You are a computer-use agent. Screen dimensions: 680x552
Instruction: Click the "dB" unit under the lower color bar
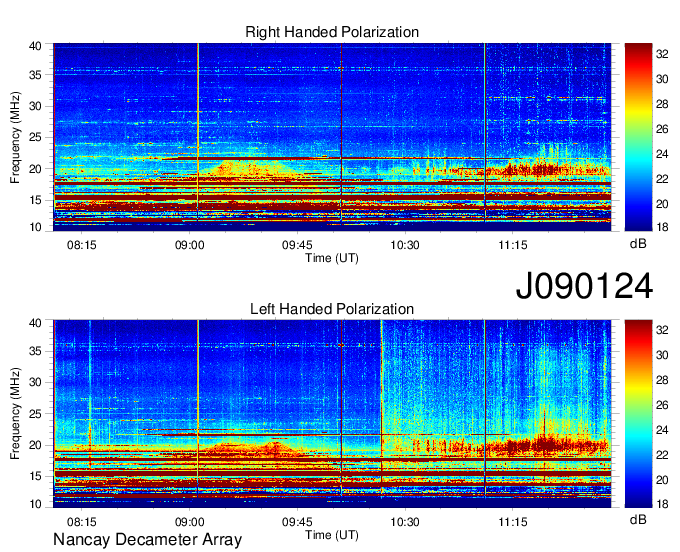tap(638, 520)
